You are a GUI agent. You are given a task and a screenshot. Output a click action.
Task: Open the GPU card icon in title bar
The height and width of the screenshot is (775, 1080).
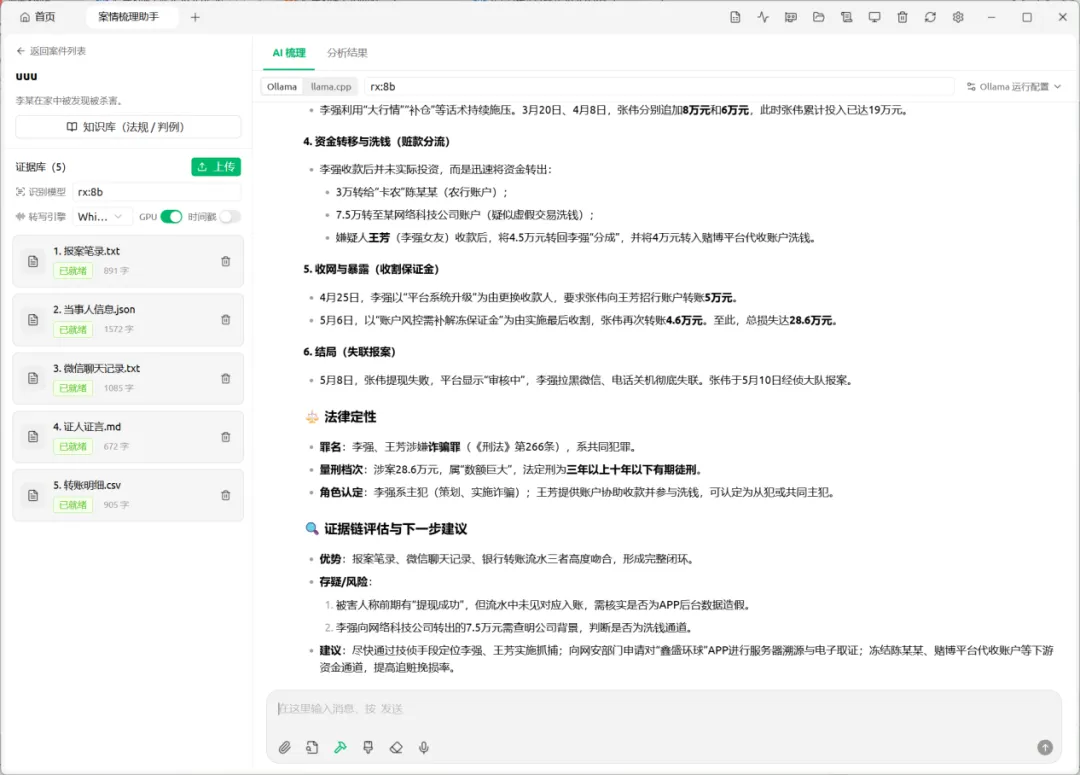tap(791, 17)
